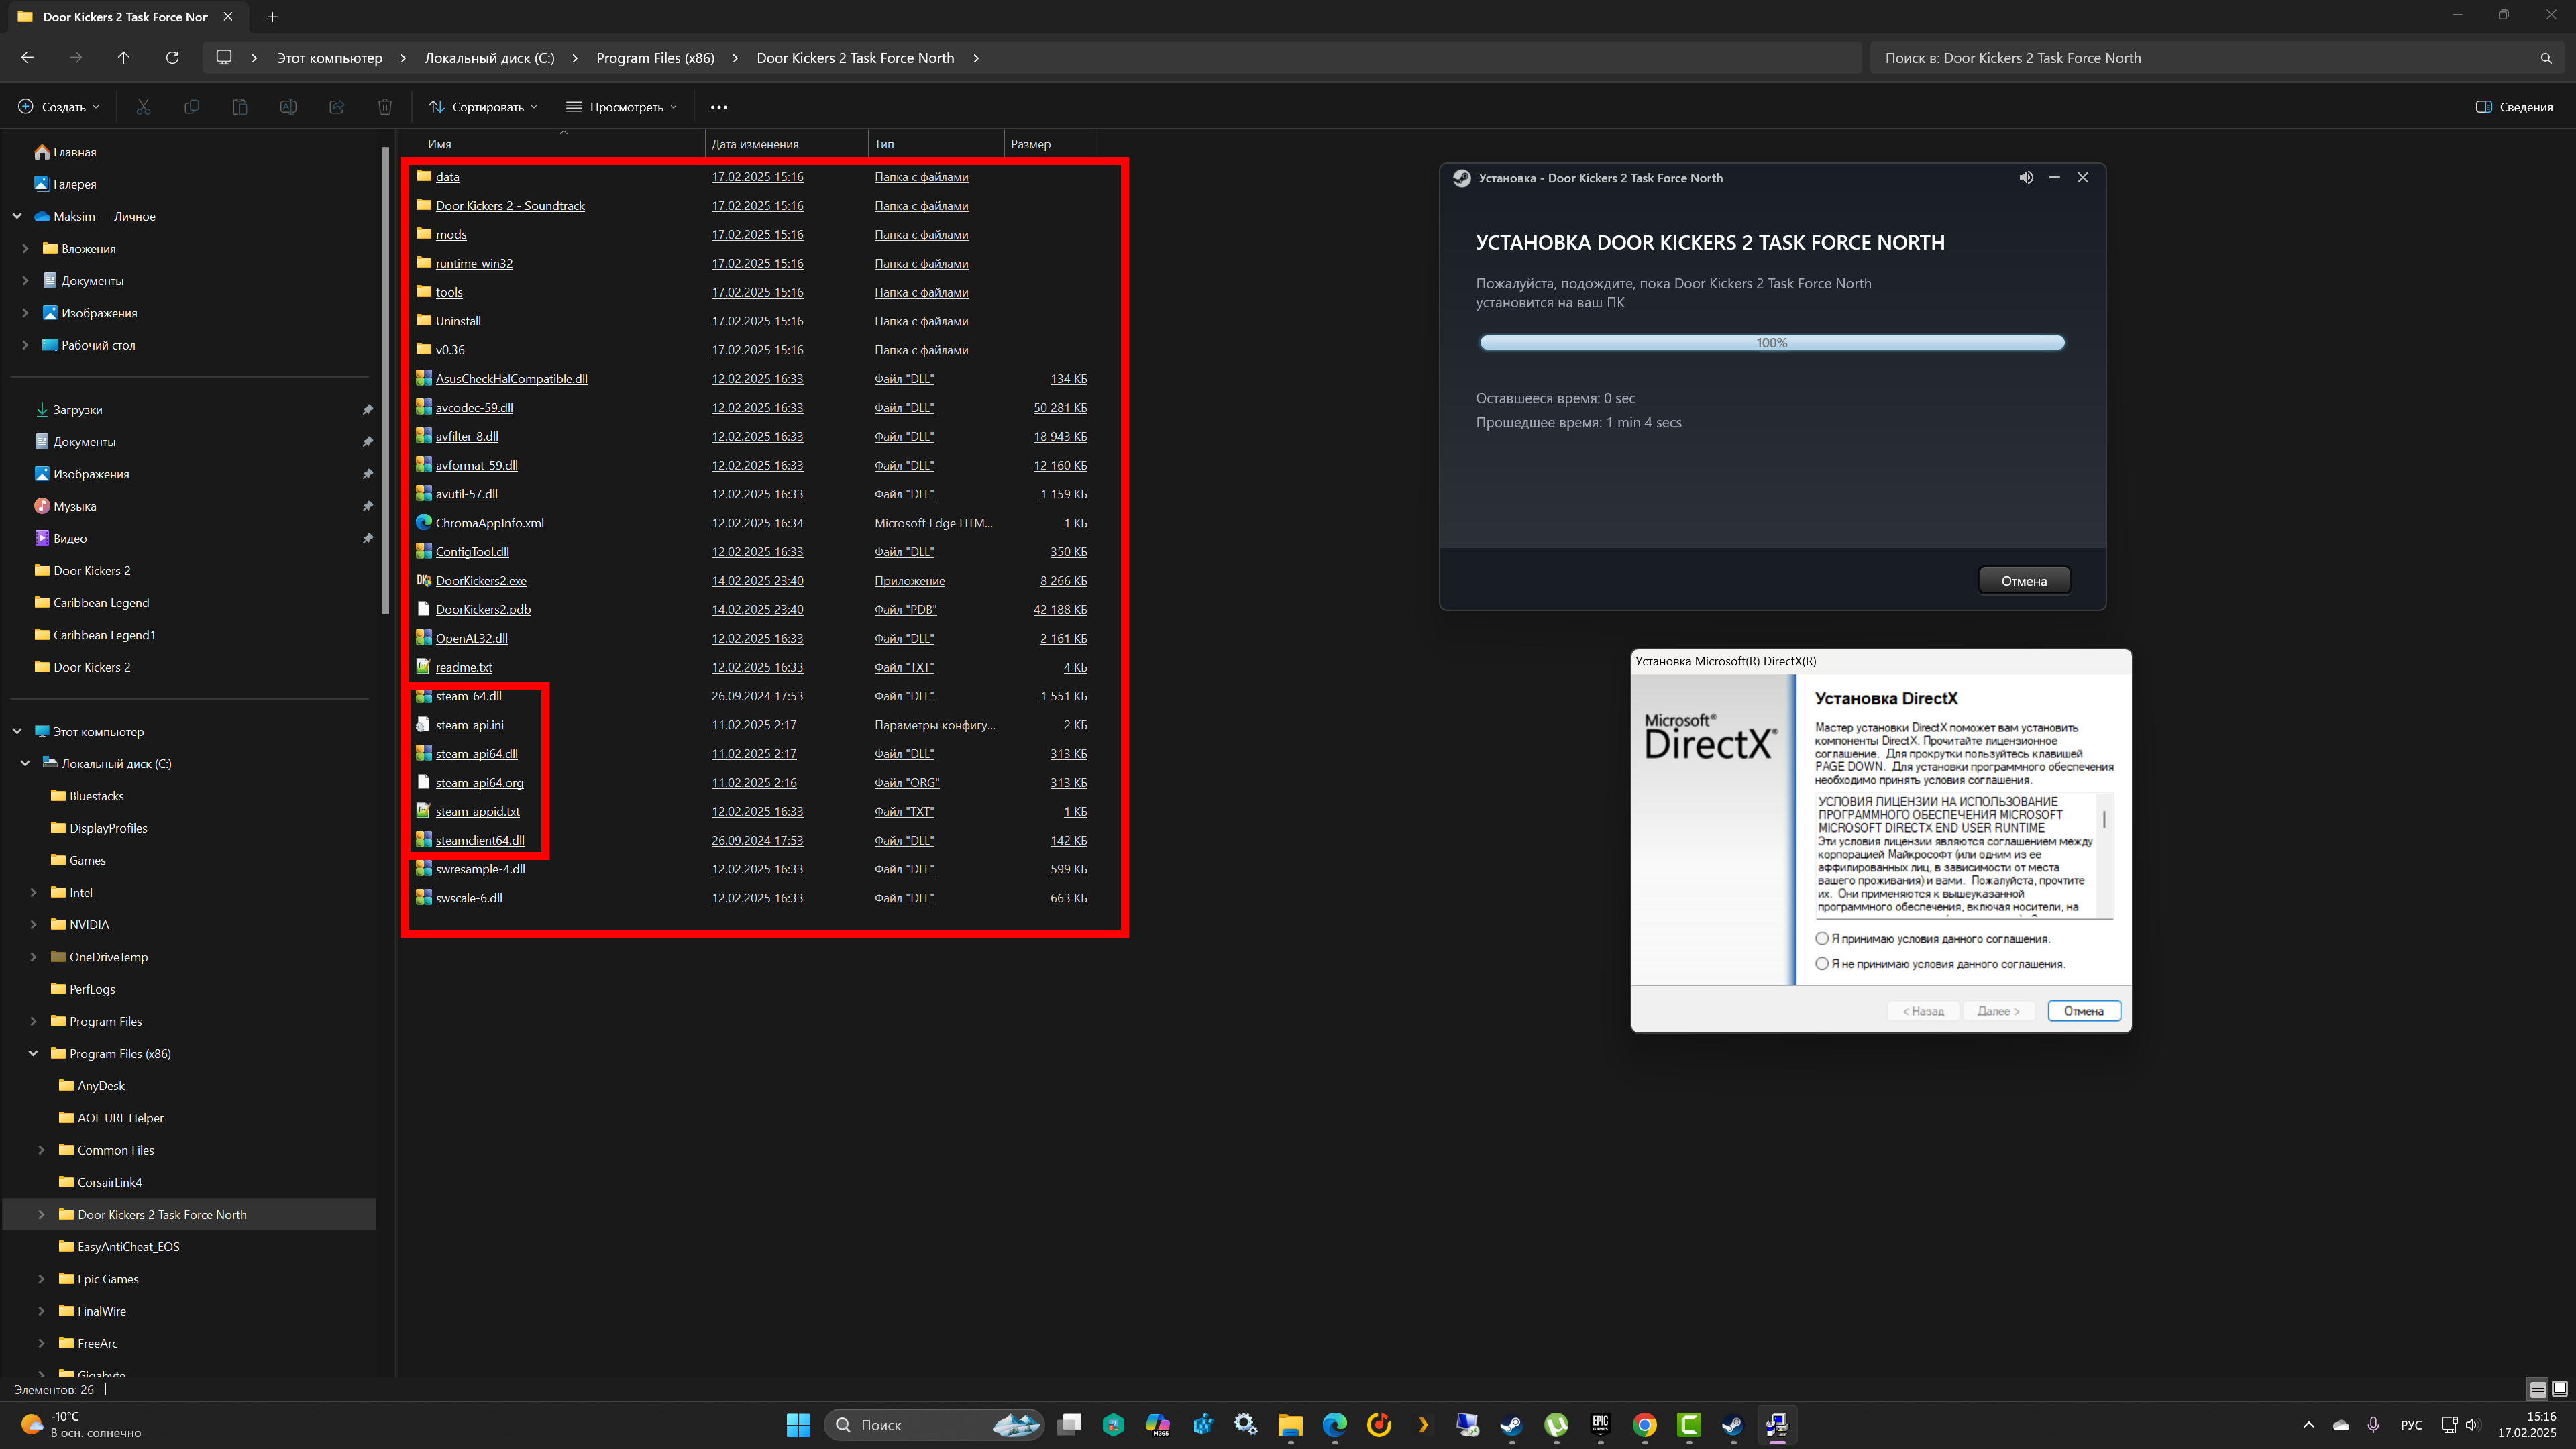Open the Просмотреть dropdown
The width and height of the screenshot is (2576, 1449).
621,107
